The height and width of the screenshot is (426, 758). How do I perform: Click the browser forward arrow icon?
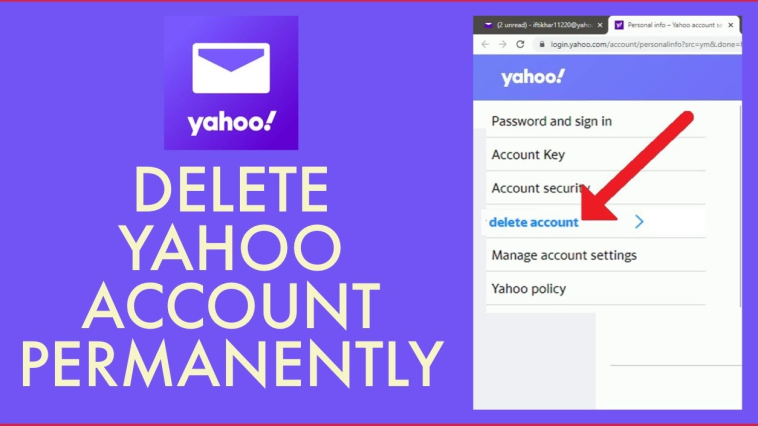coord(502,44)
